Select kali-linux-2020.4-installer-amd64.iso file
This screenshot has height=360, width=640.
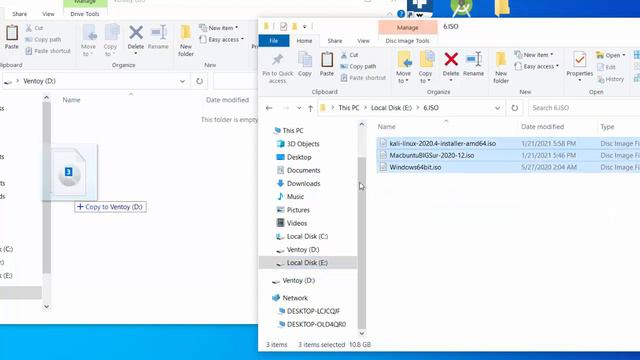(442, 143)
